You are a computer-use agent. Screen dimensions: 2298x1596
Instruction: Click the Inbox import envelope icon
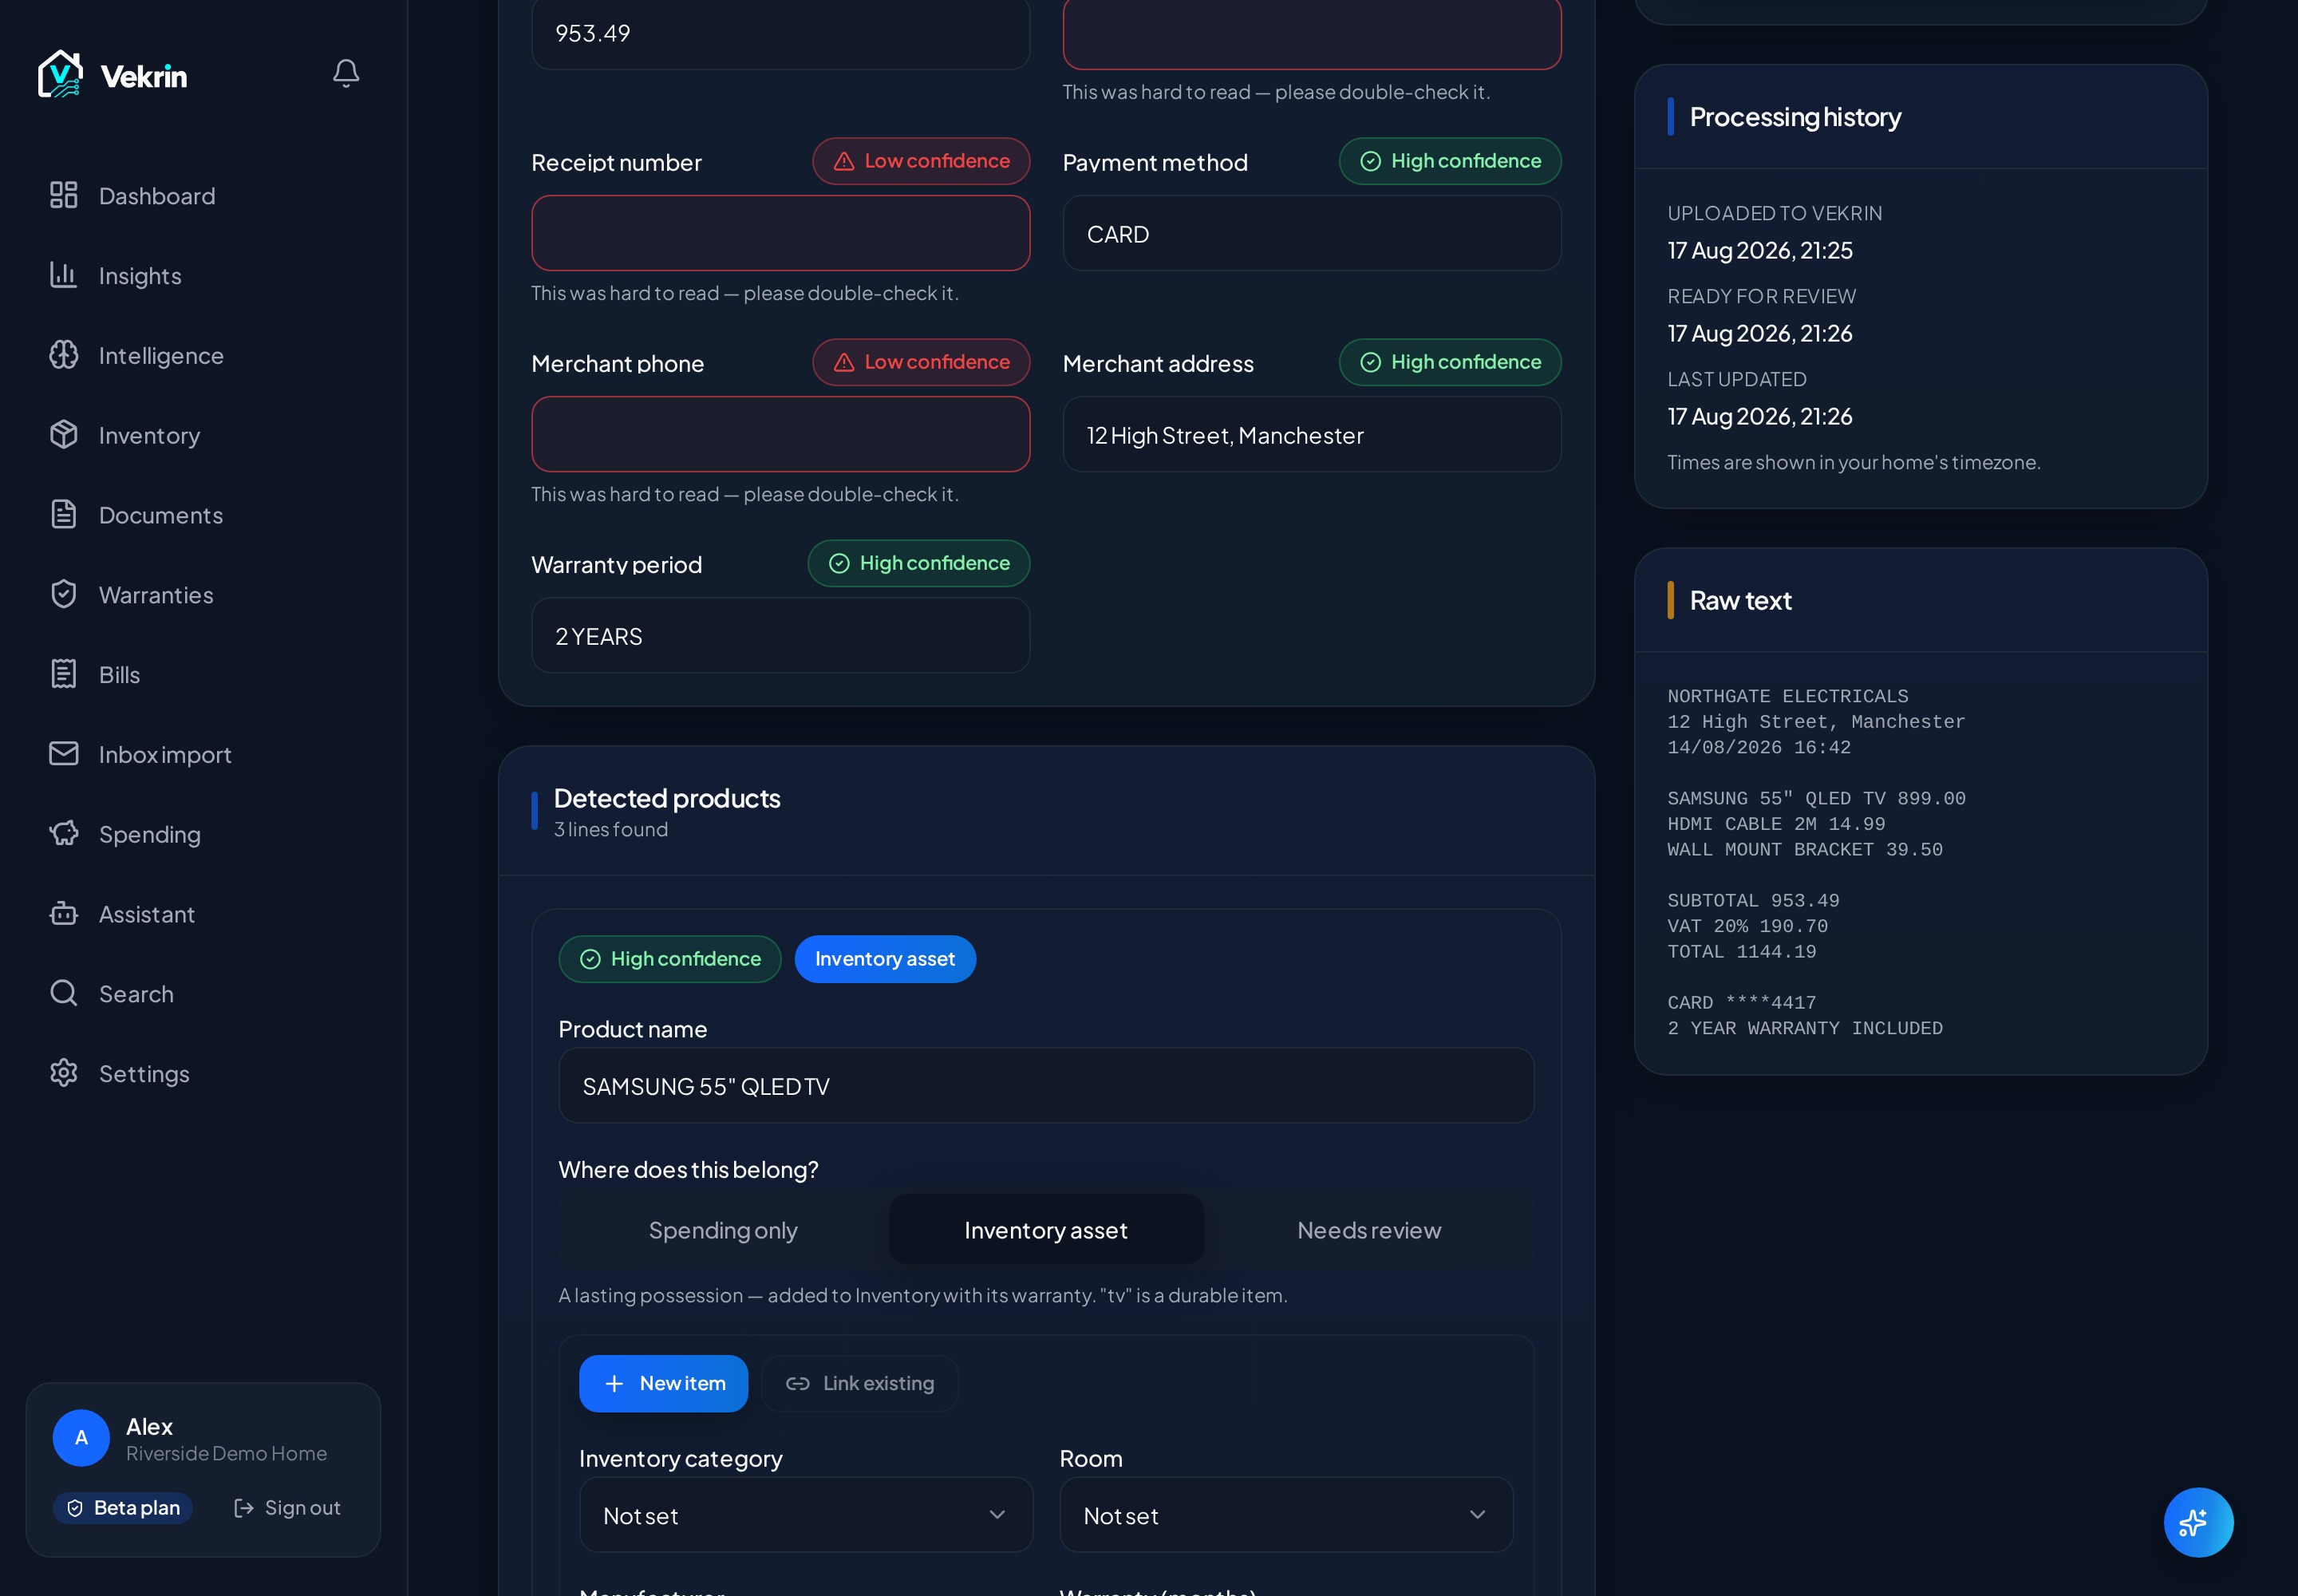[64, 754]
